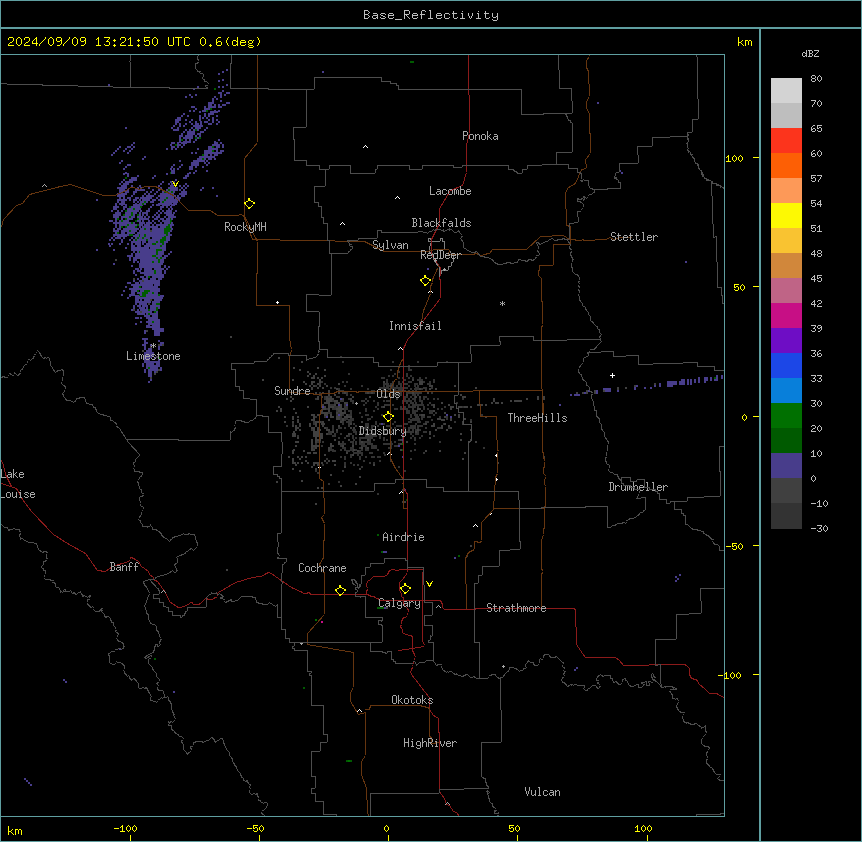Click the white asterisk marker east of Innisfail
Image resolution: width=862 pixels, height=842 pixels.
(x=502, y=303)
